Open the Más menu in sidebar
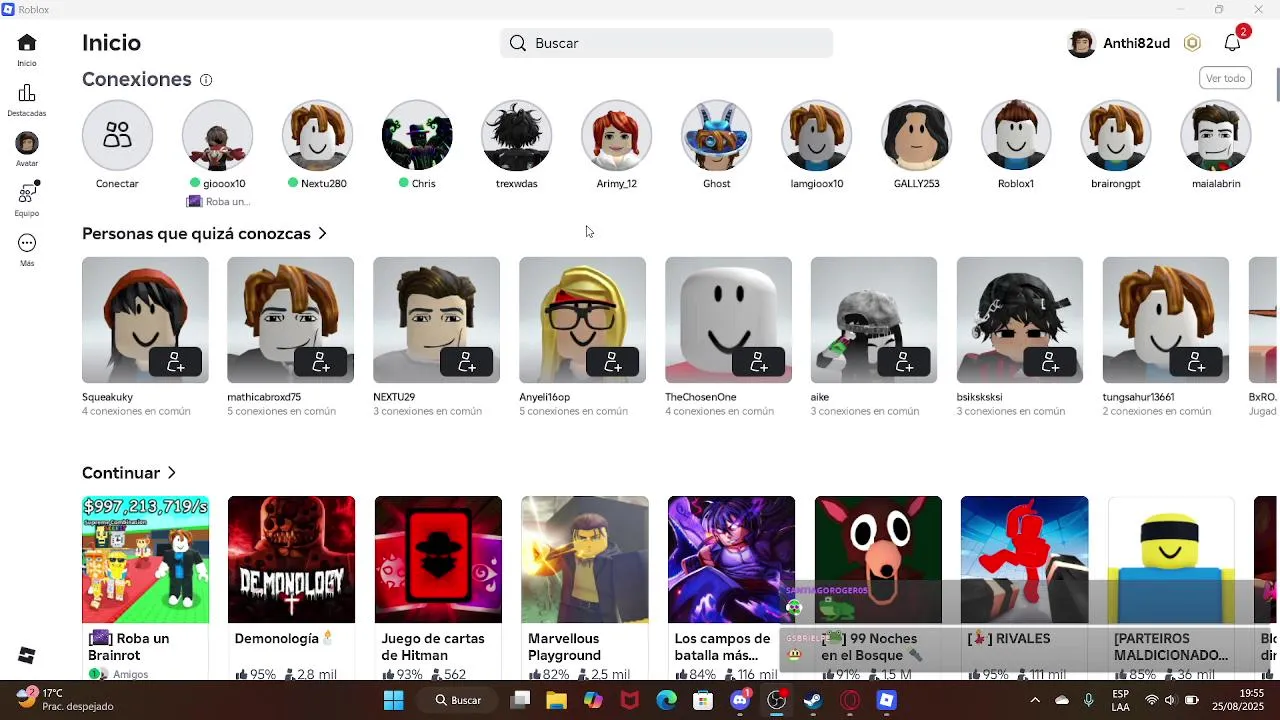 click(x=27, y=243)
